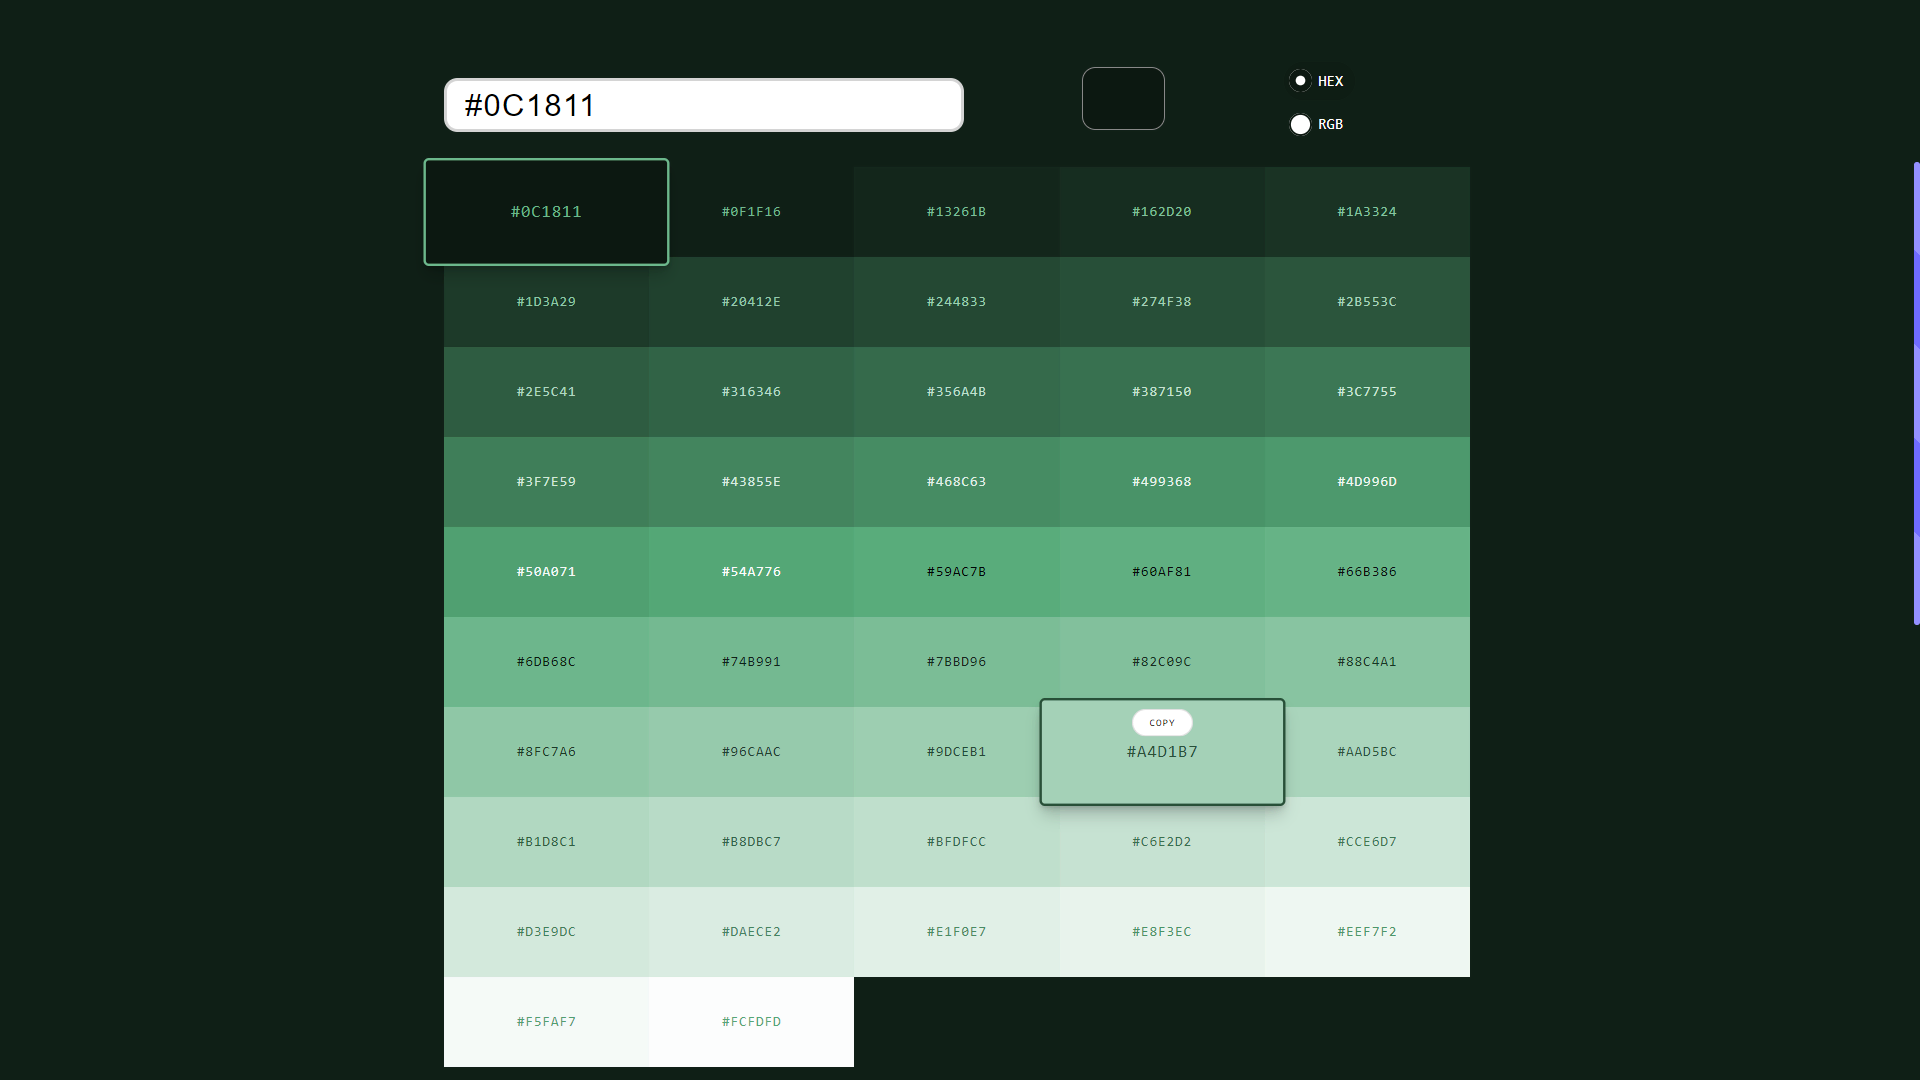Select the #2B553C swatch
Viewport: 1920px width, 1080px height.
point(1367,302)
